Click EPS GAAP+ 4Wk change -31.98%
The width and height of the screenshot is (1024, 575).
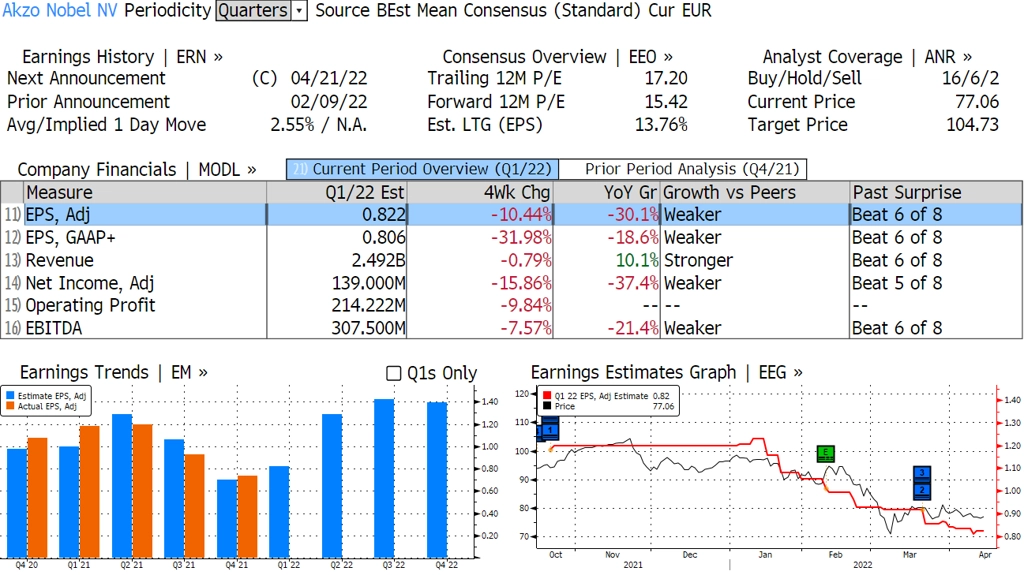point(521,237)
